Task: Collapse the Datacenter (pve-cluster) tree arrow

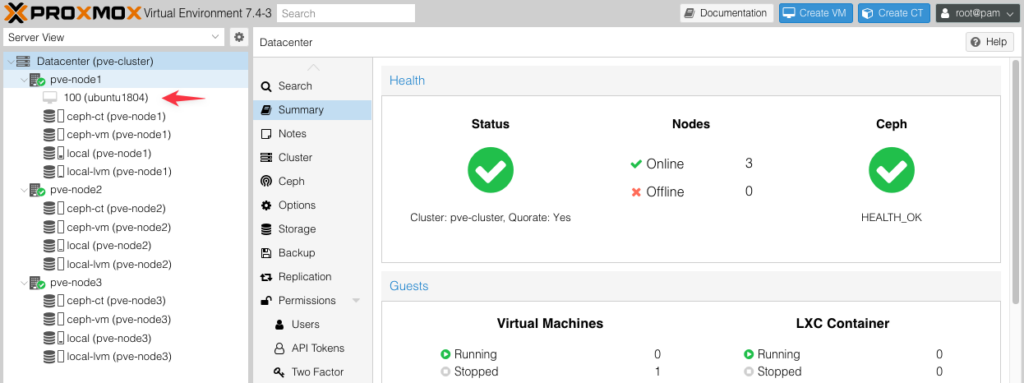Action: (10, 61)
